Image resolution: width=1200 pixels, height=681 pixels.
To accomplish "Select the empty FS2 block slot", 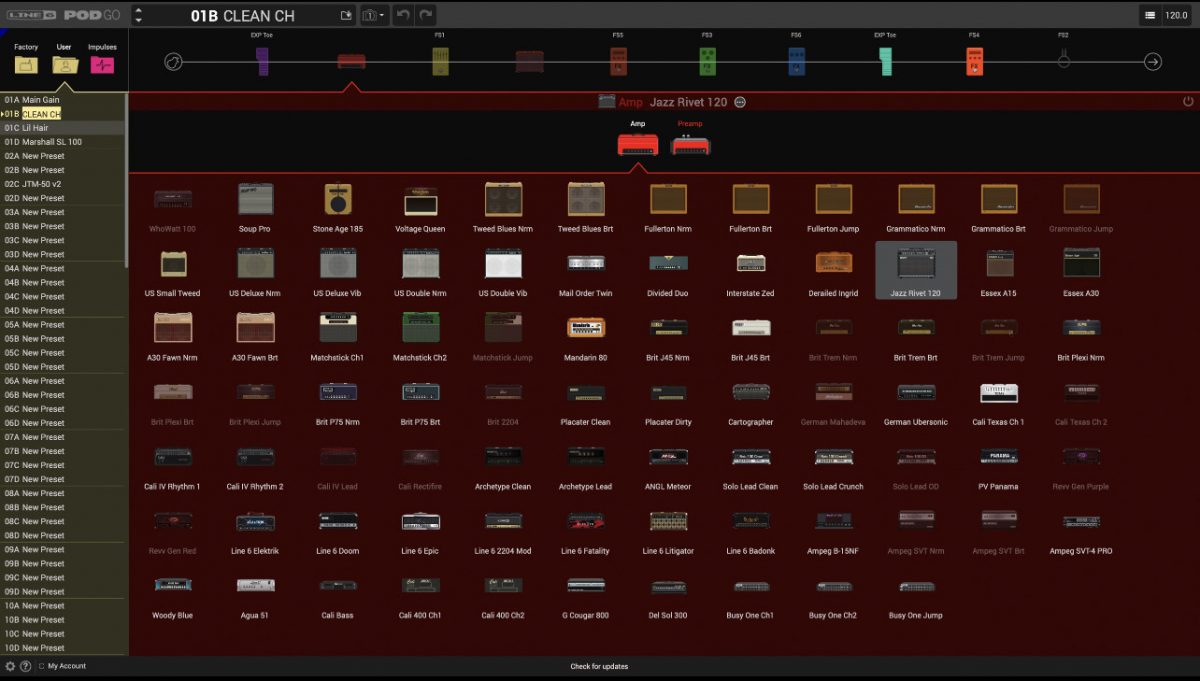I will click(x=1063, y=60).
